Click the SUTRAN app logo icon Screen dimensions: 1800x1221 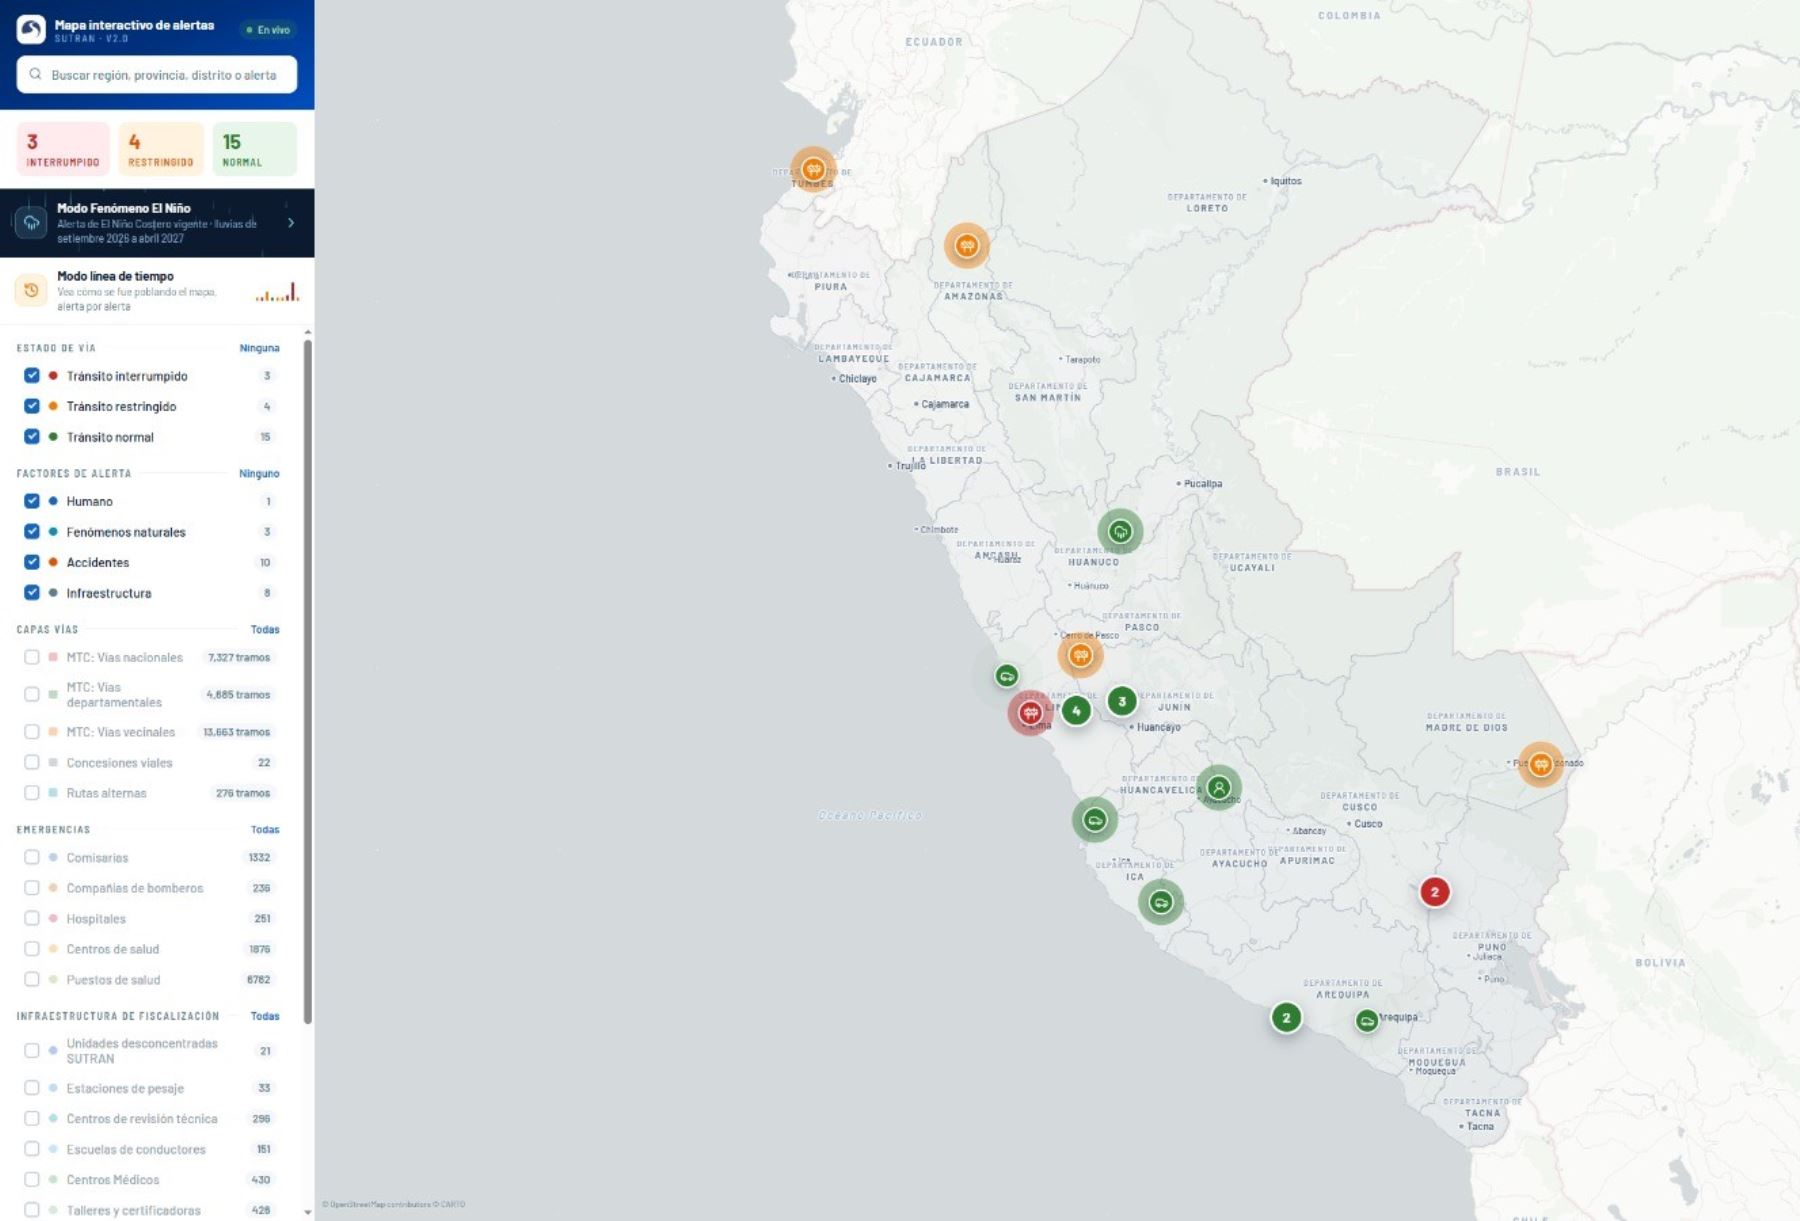(31, 30)
